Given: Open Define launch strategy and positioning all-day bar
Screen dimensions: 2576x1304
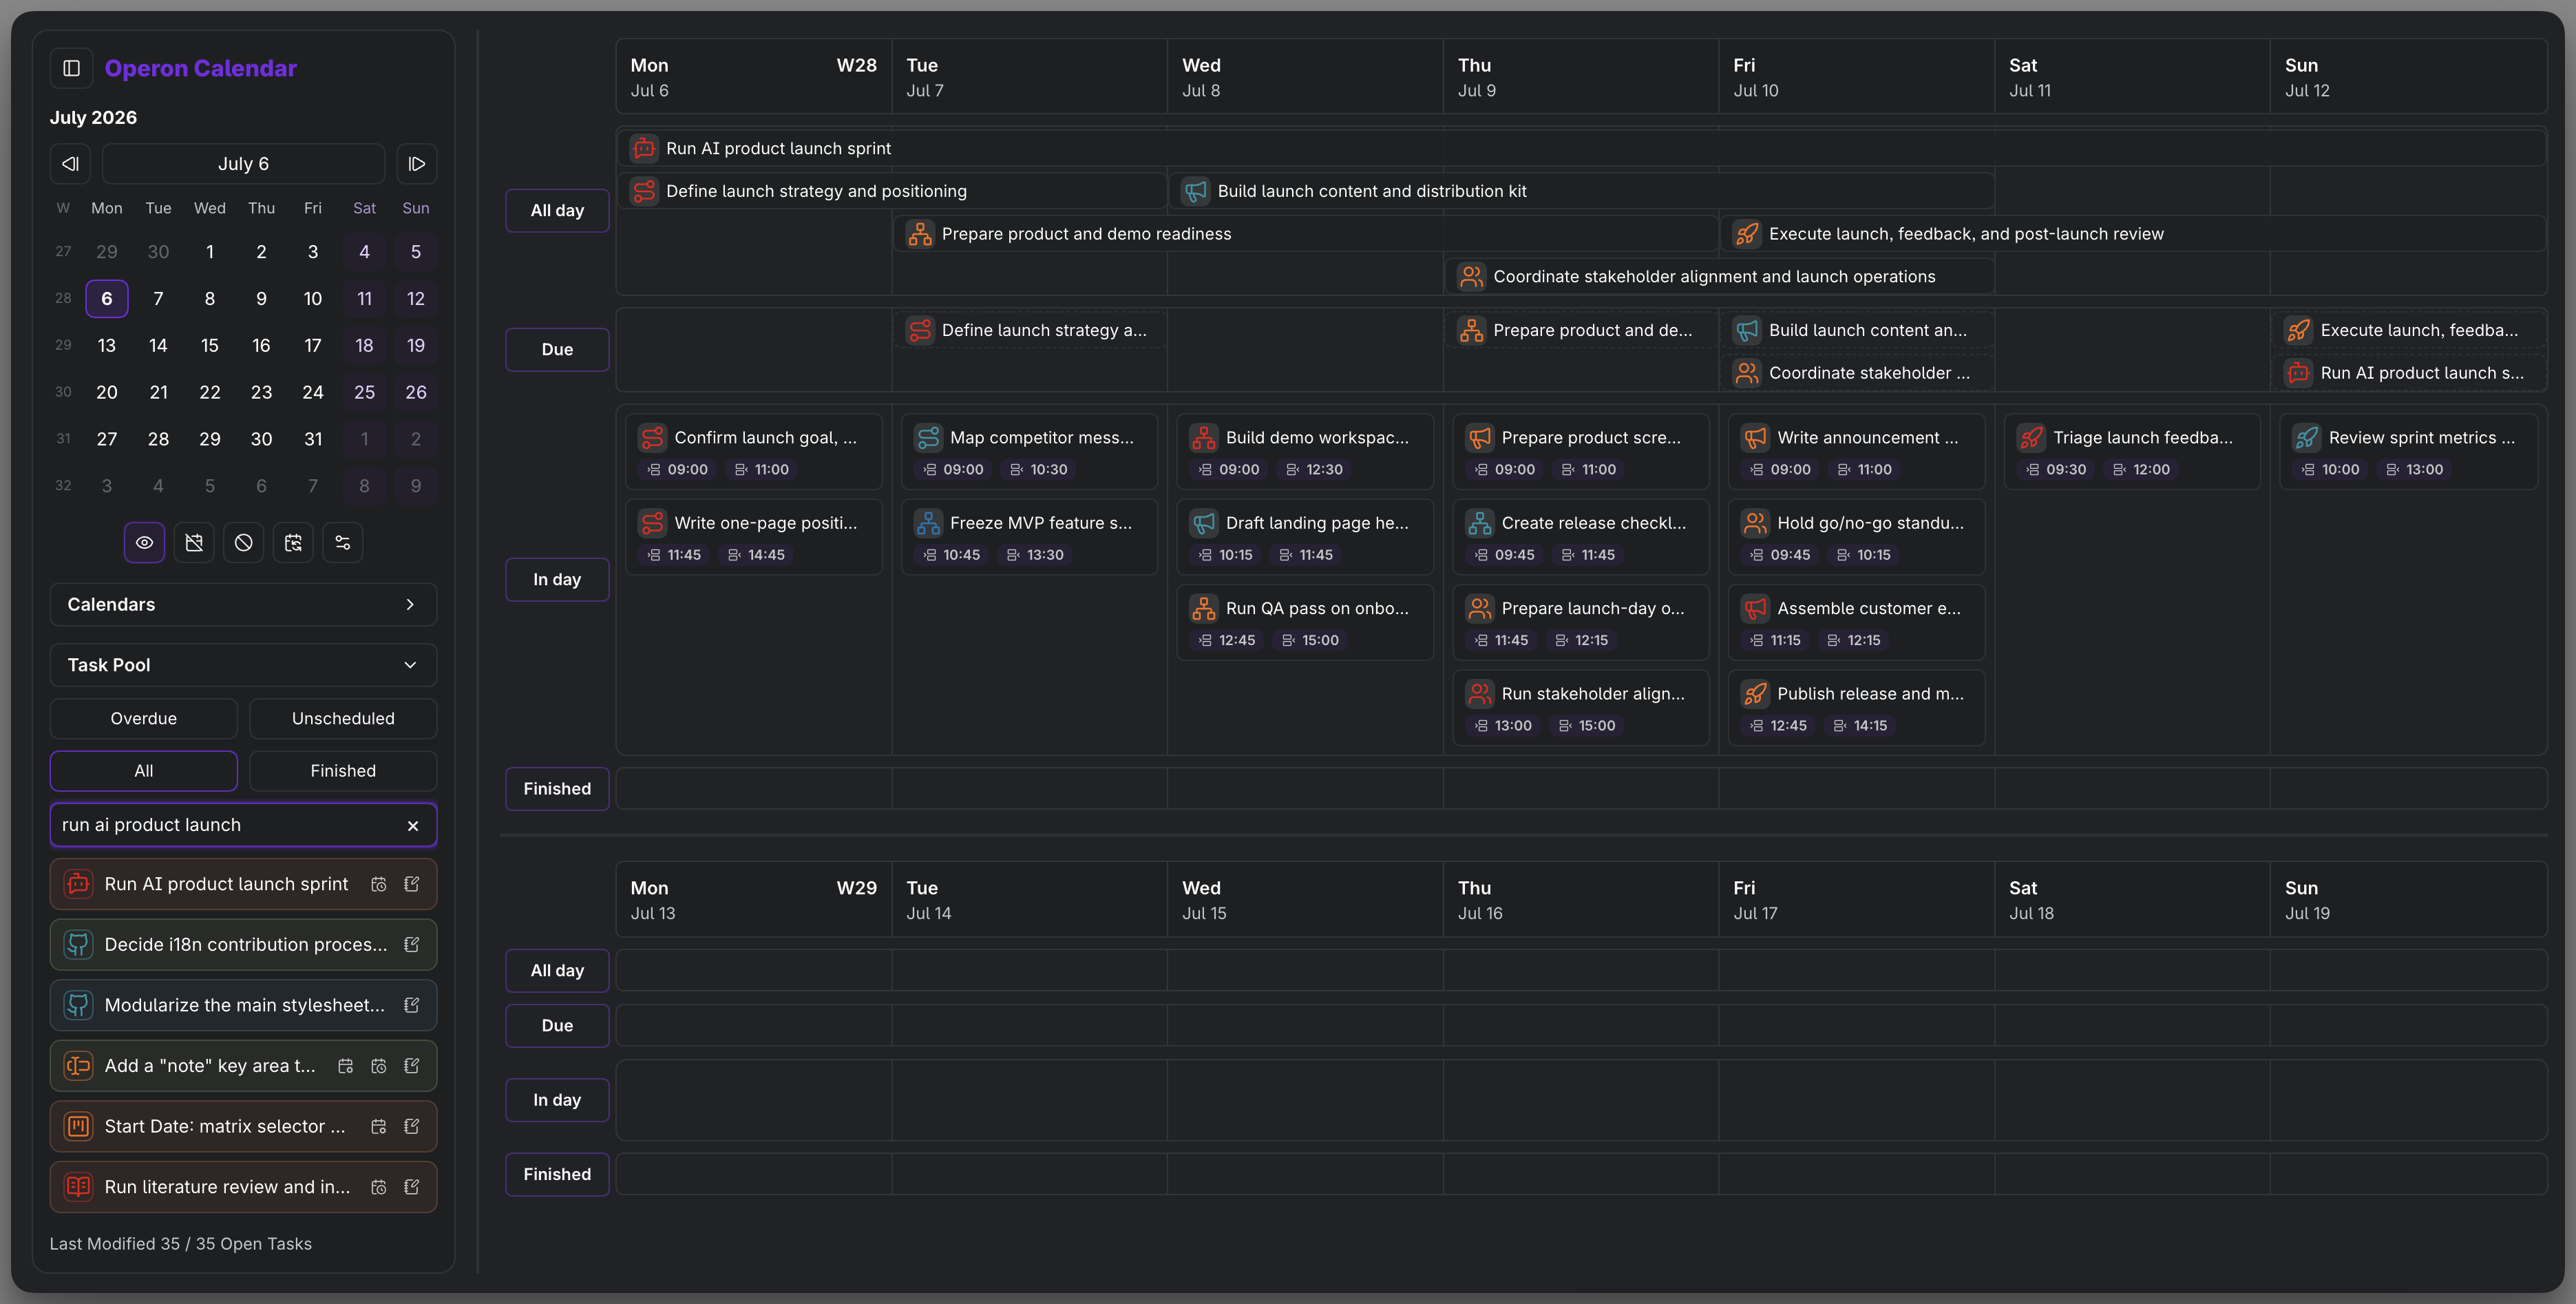Looking at the screenshot, I should [892, 191].
